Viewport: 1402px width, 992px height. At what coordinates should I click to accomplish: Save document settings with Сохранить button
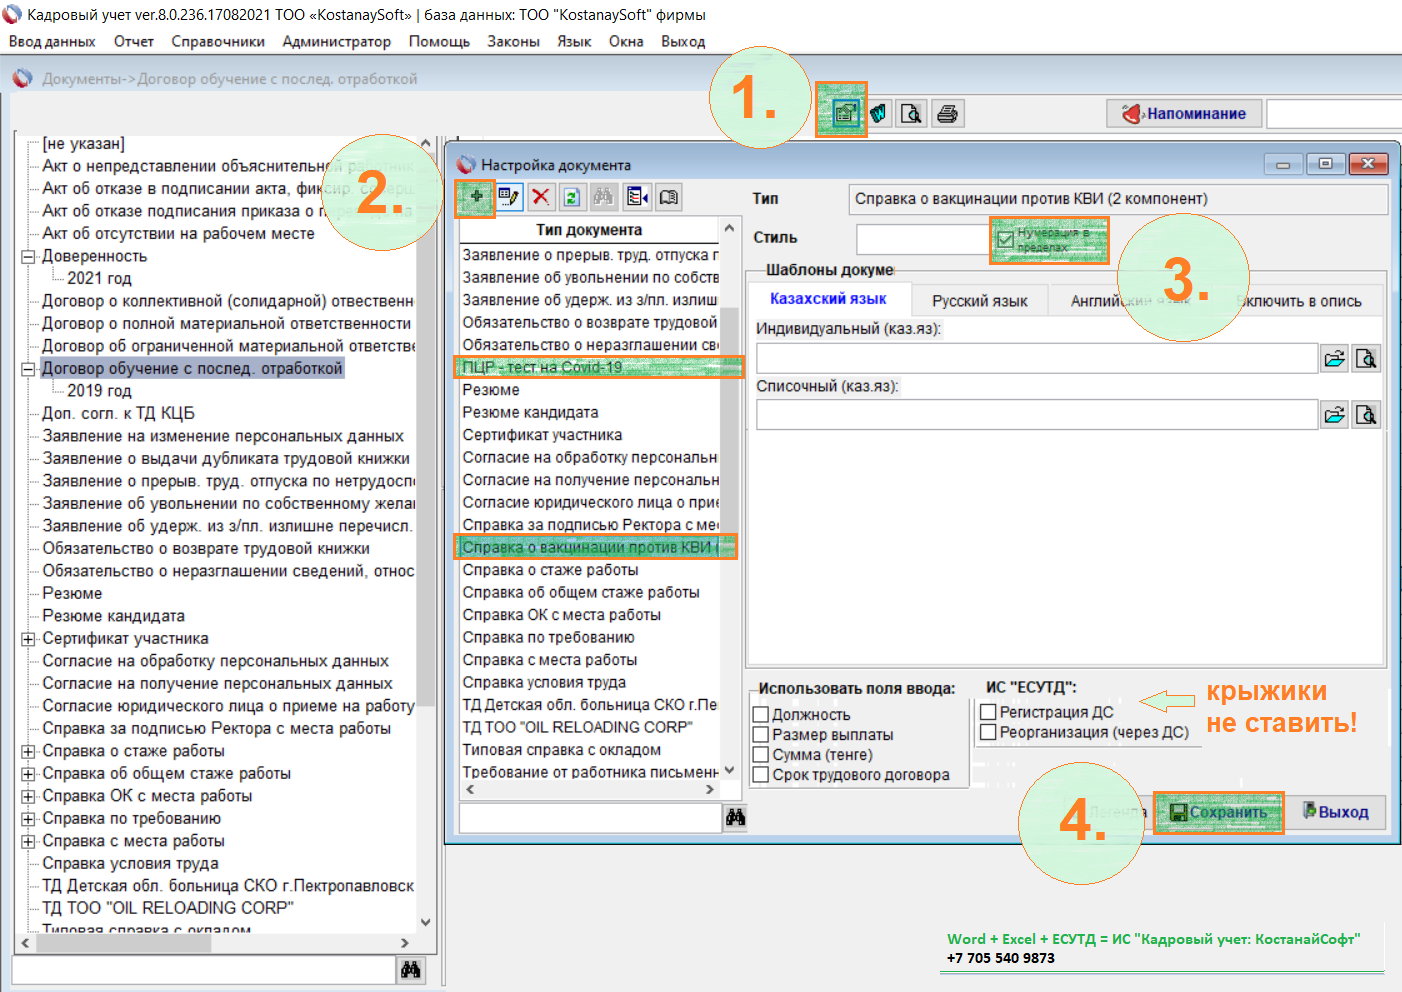pos(1218,812)
